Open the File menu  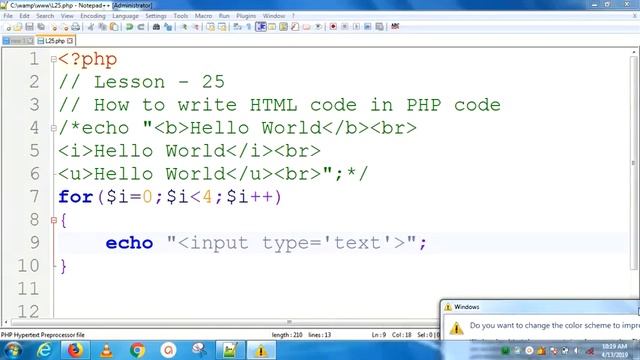click(8, 16)
